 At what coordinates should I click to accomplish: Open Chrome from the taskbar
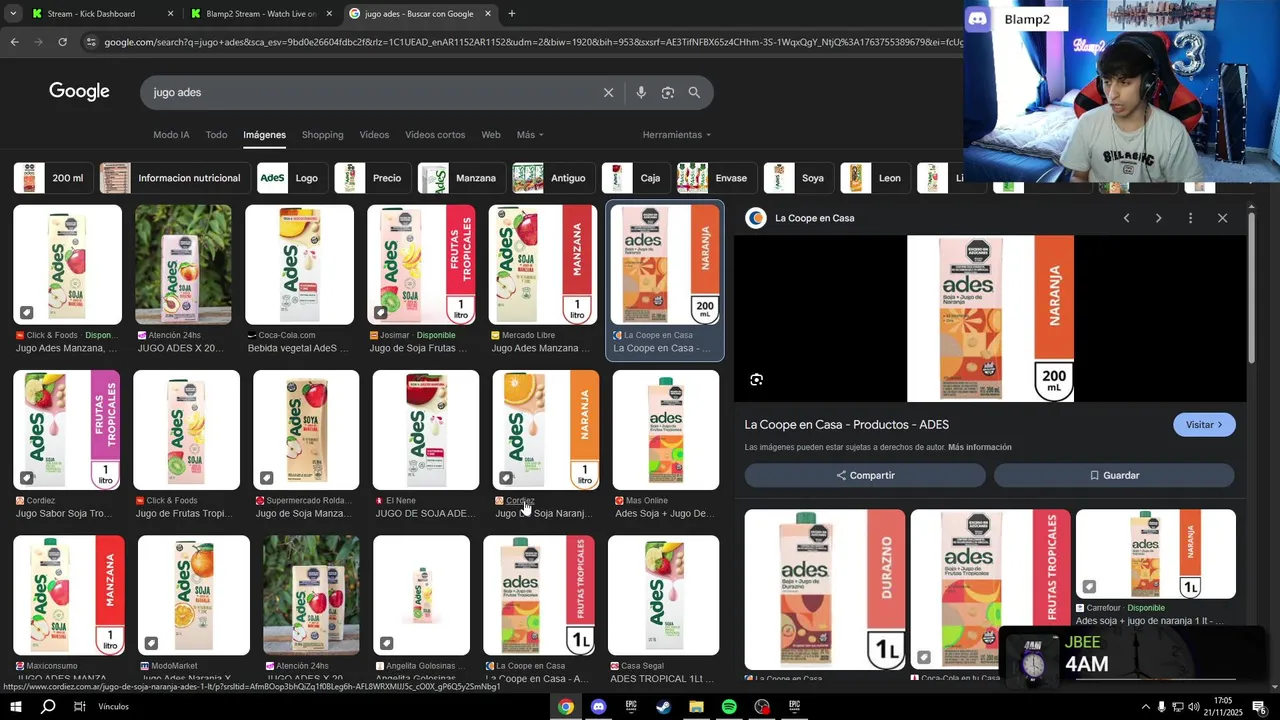pos(566,707)
